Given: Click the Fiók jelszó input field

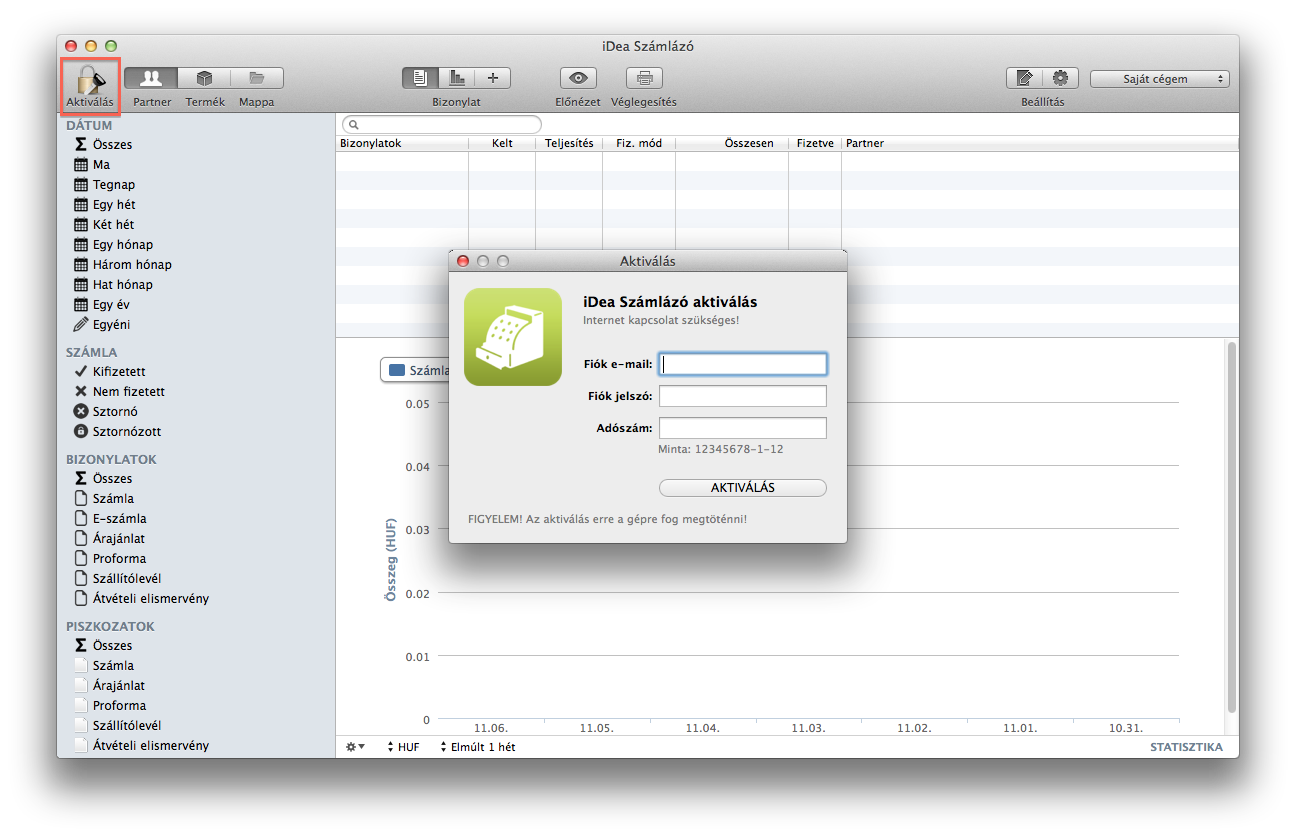Looking at the screenshot, I should click(743, 396).
